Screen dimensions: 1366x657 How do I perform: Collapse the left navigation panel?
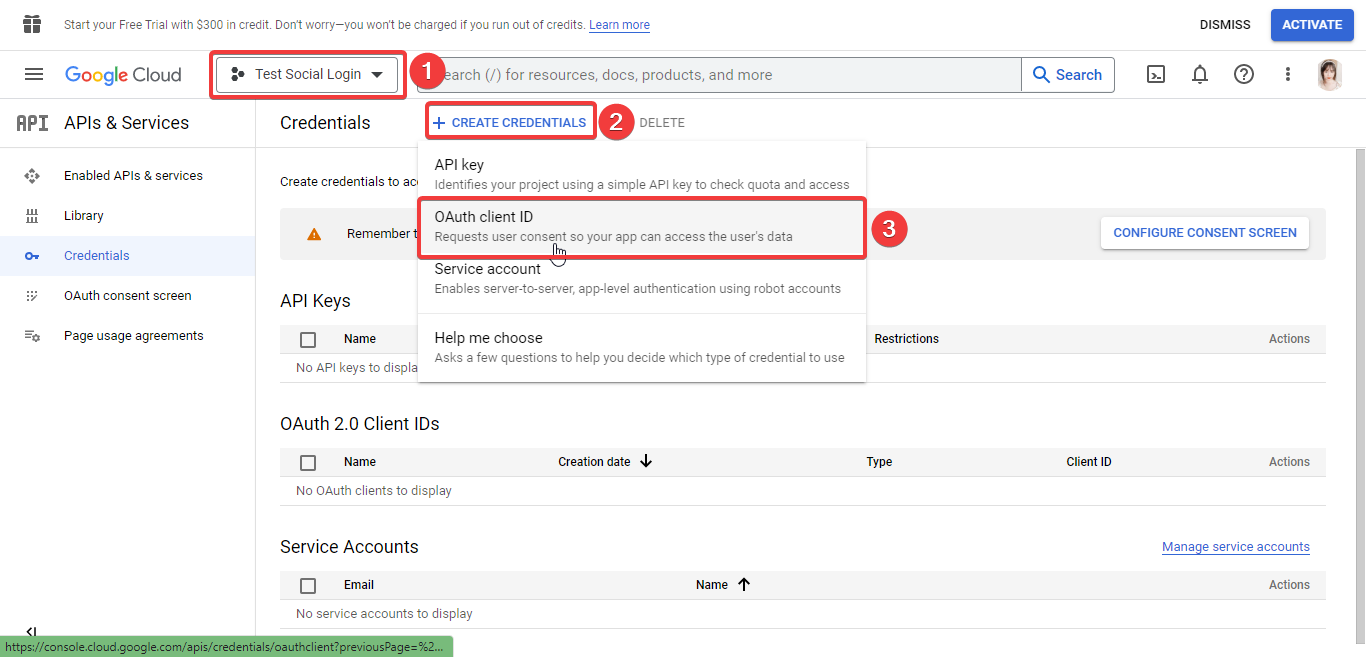(x=32, y=632)
